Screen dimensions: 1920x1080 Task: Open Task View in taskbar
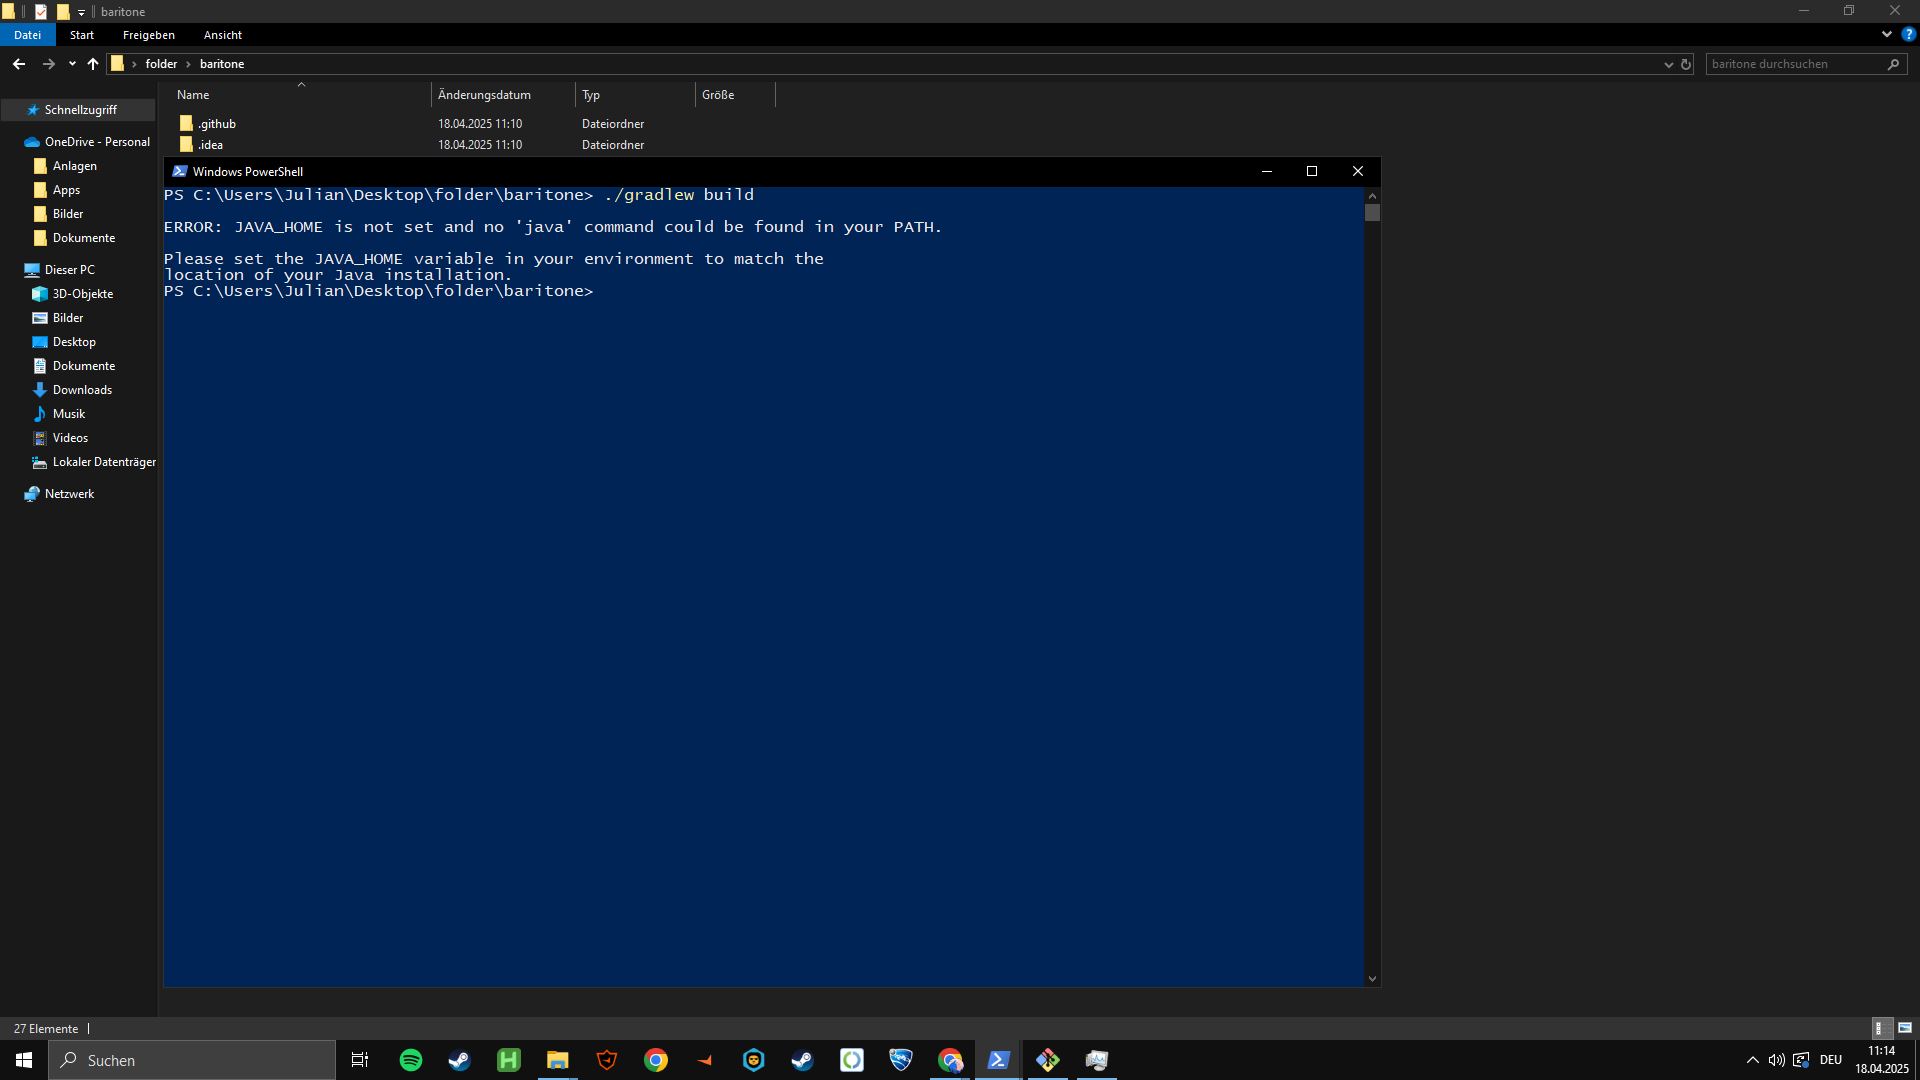click(360, 1060)
